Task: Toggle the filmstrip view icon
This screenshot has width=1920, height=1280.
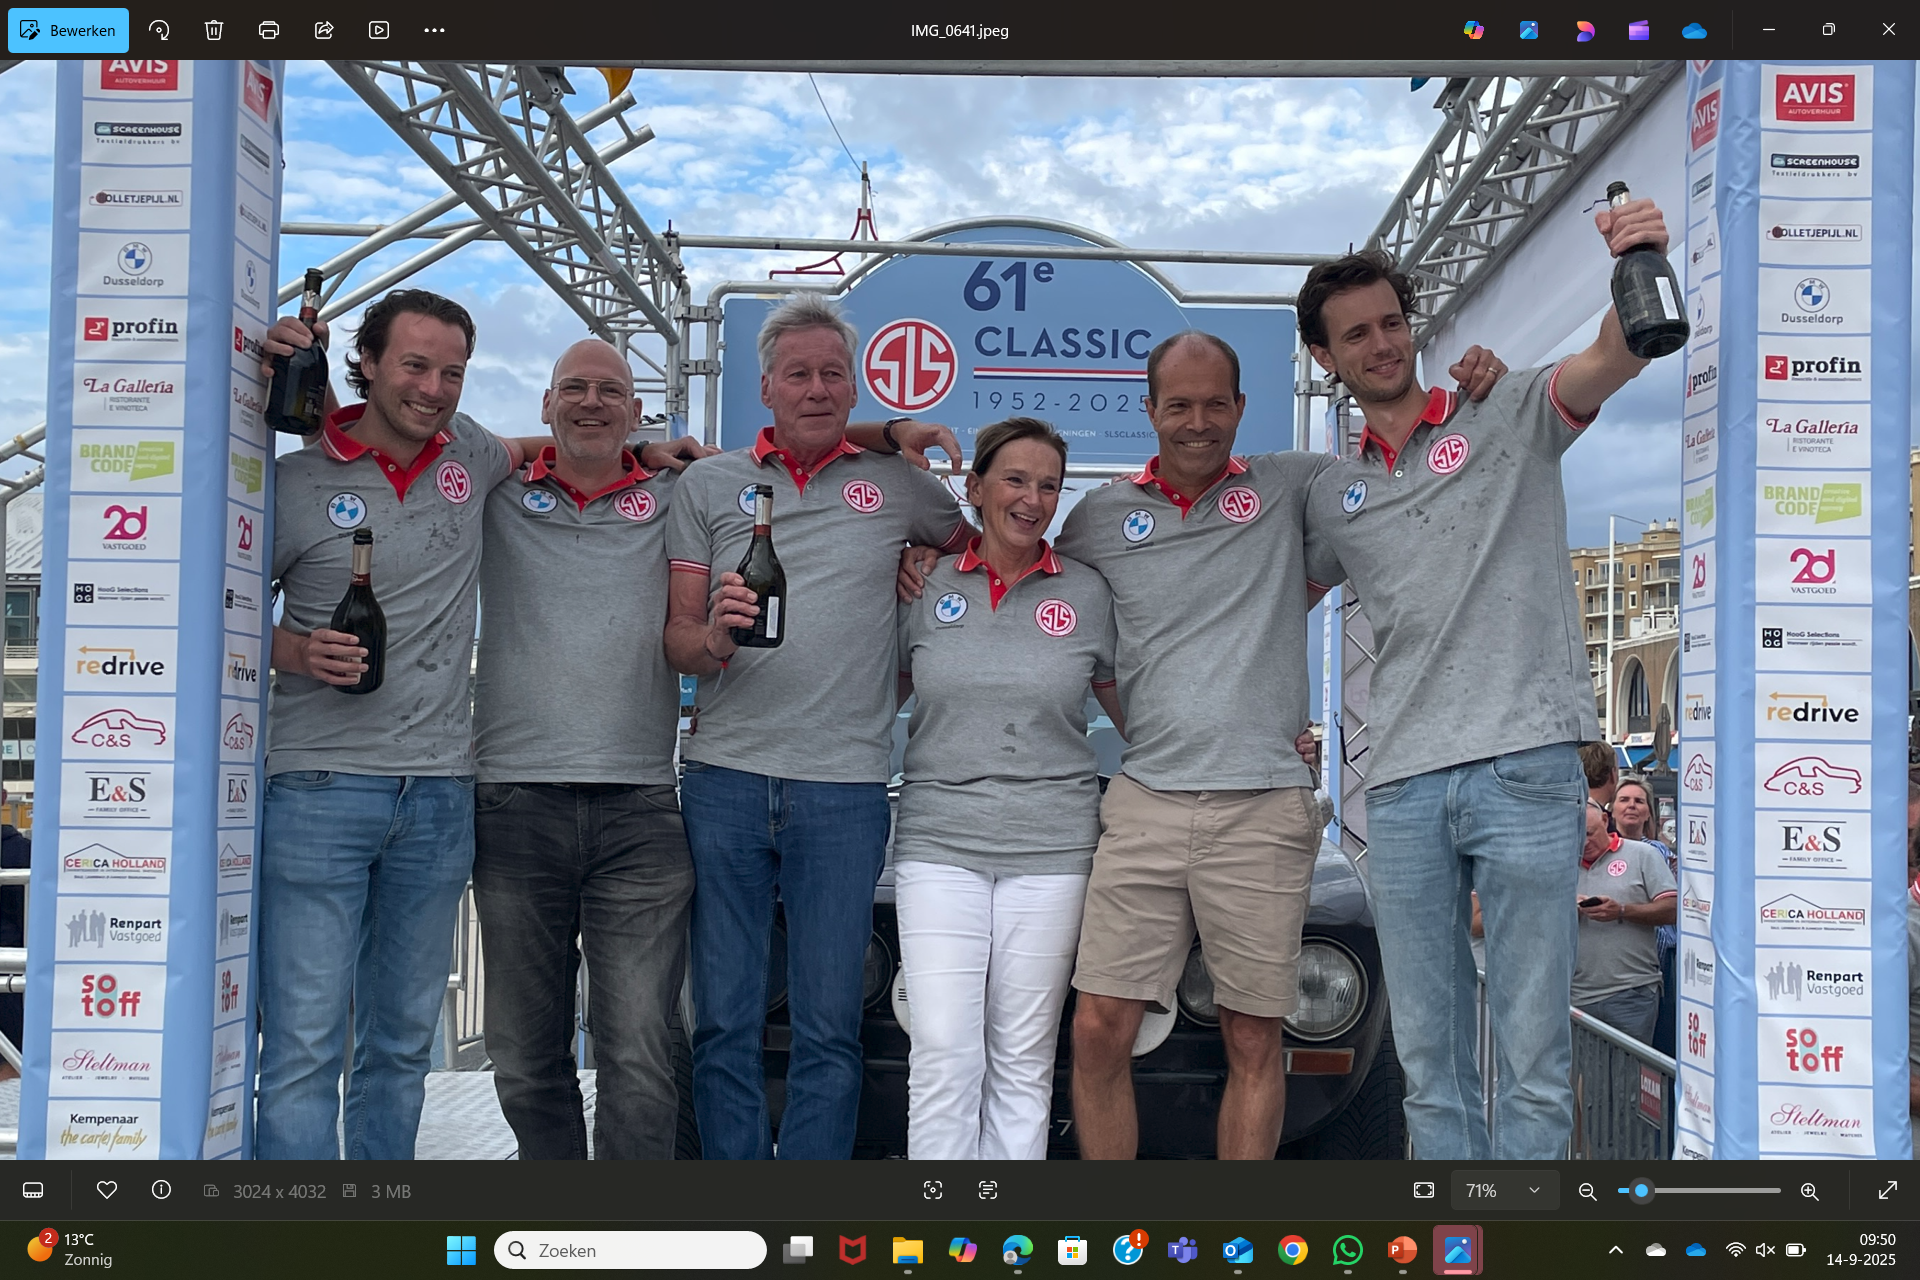Action: 33,1190
